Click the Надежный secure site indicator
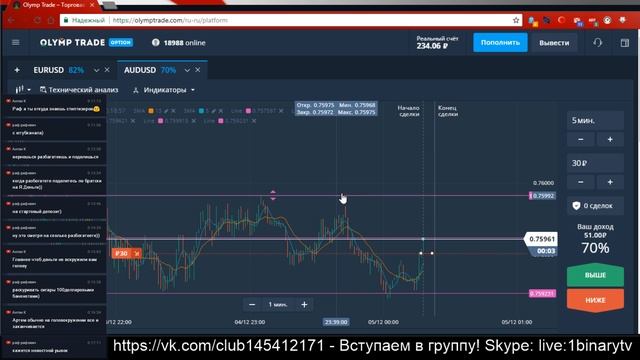 click(84, 20)
